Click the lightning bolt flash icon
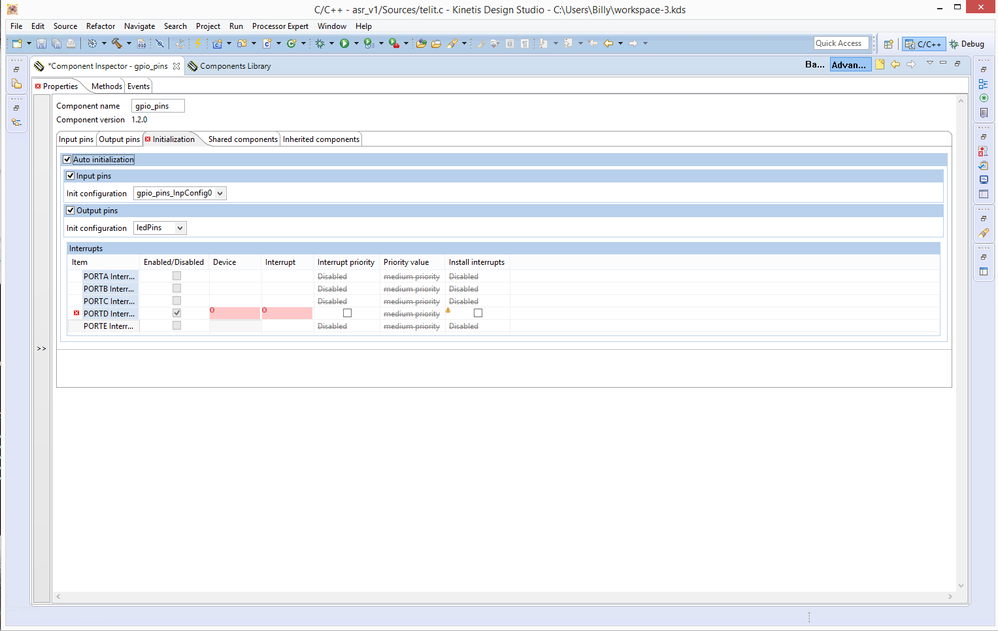 [x=197, y=43]
